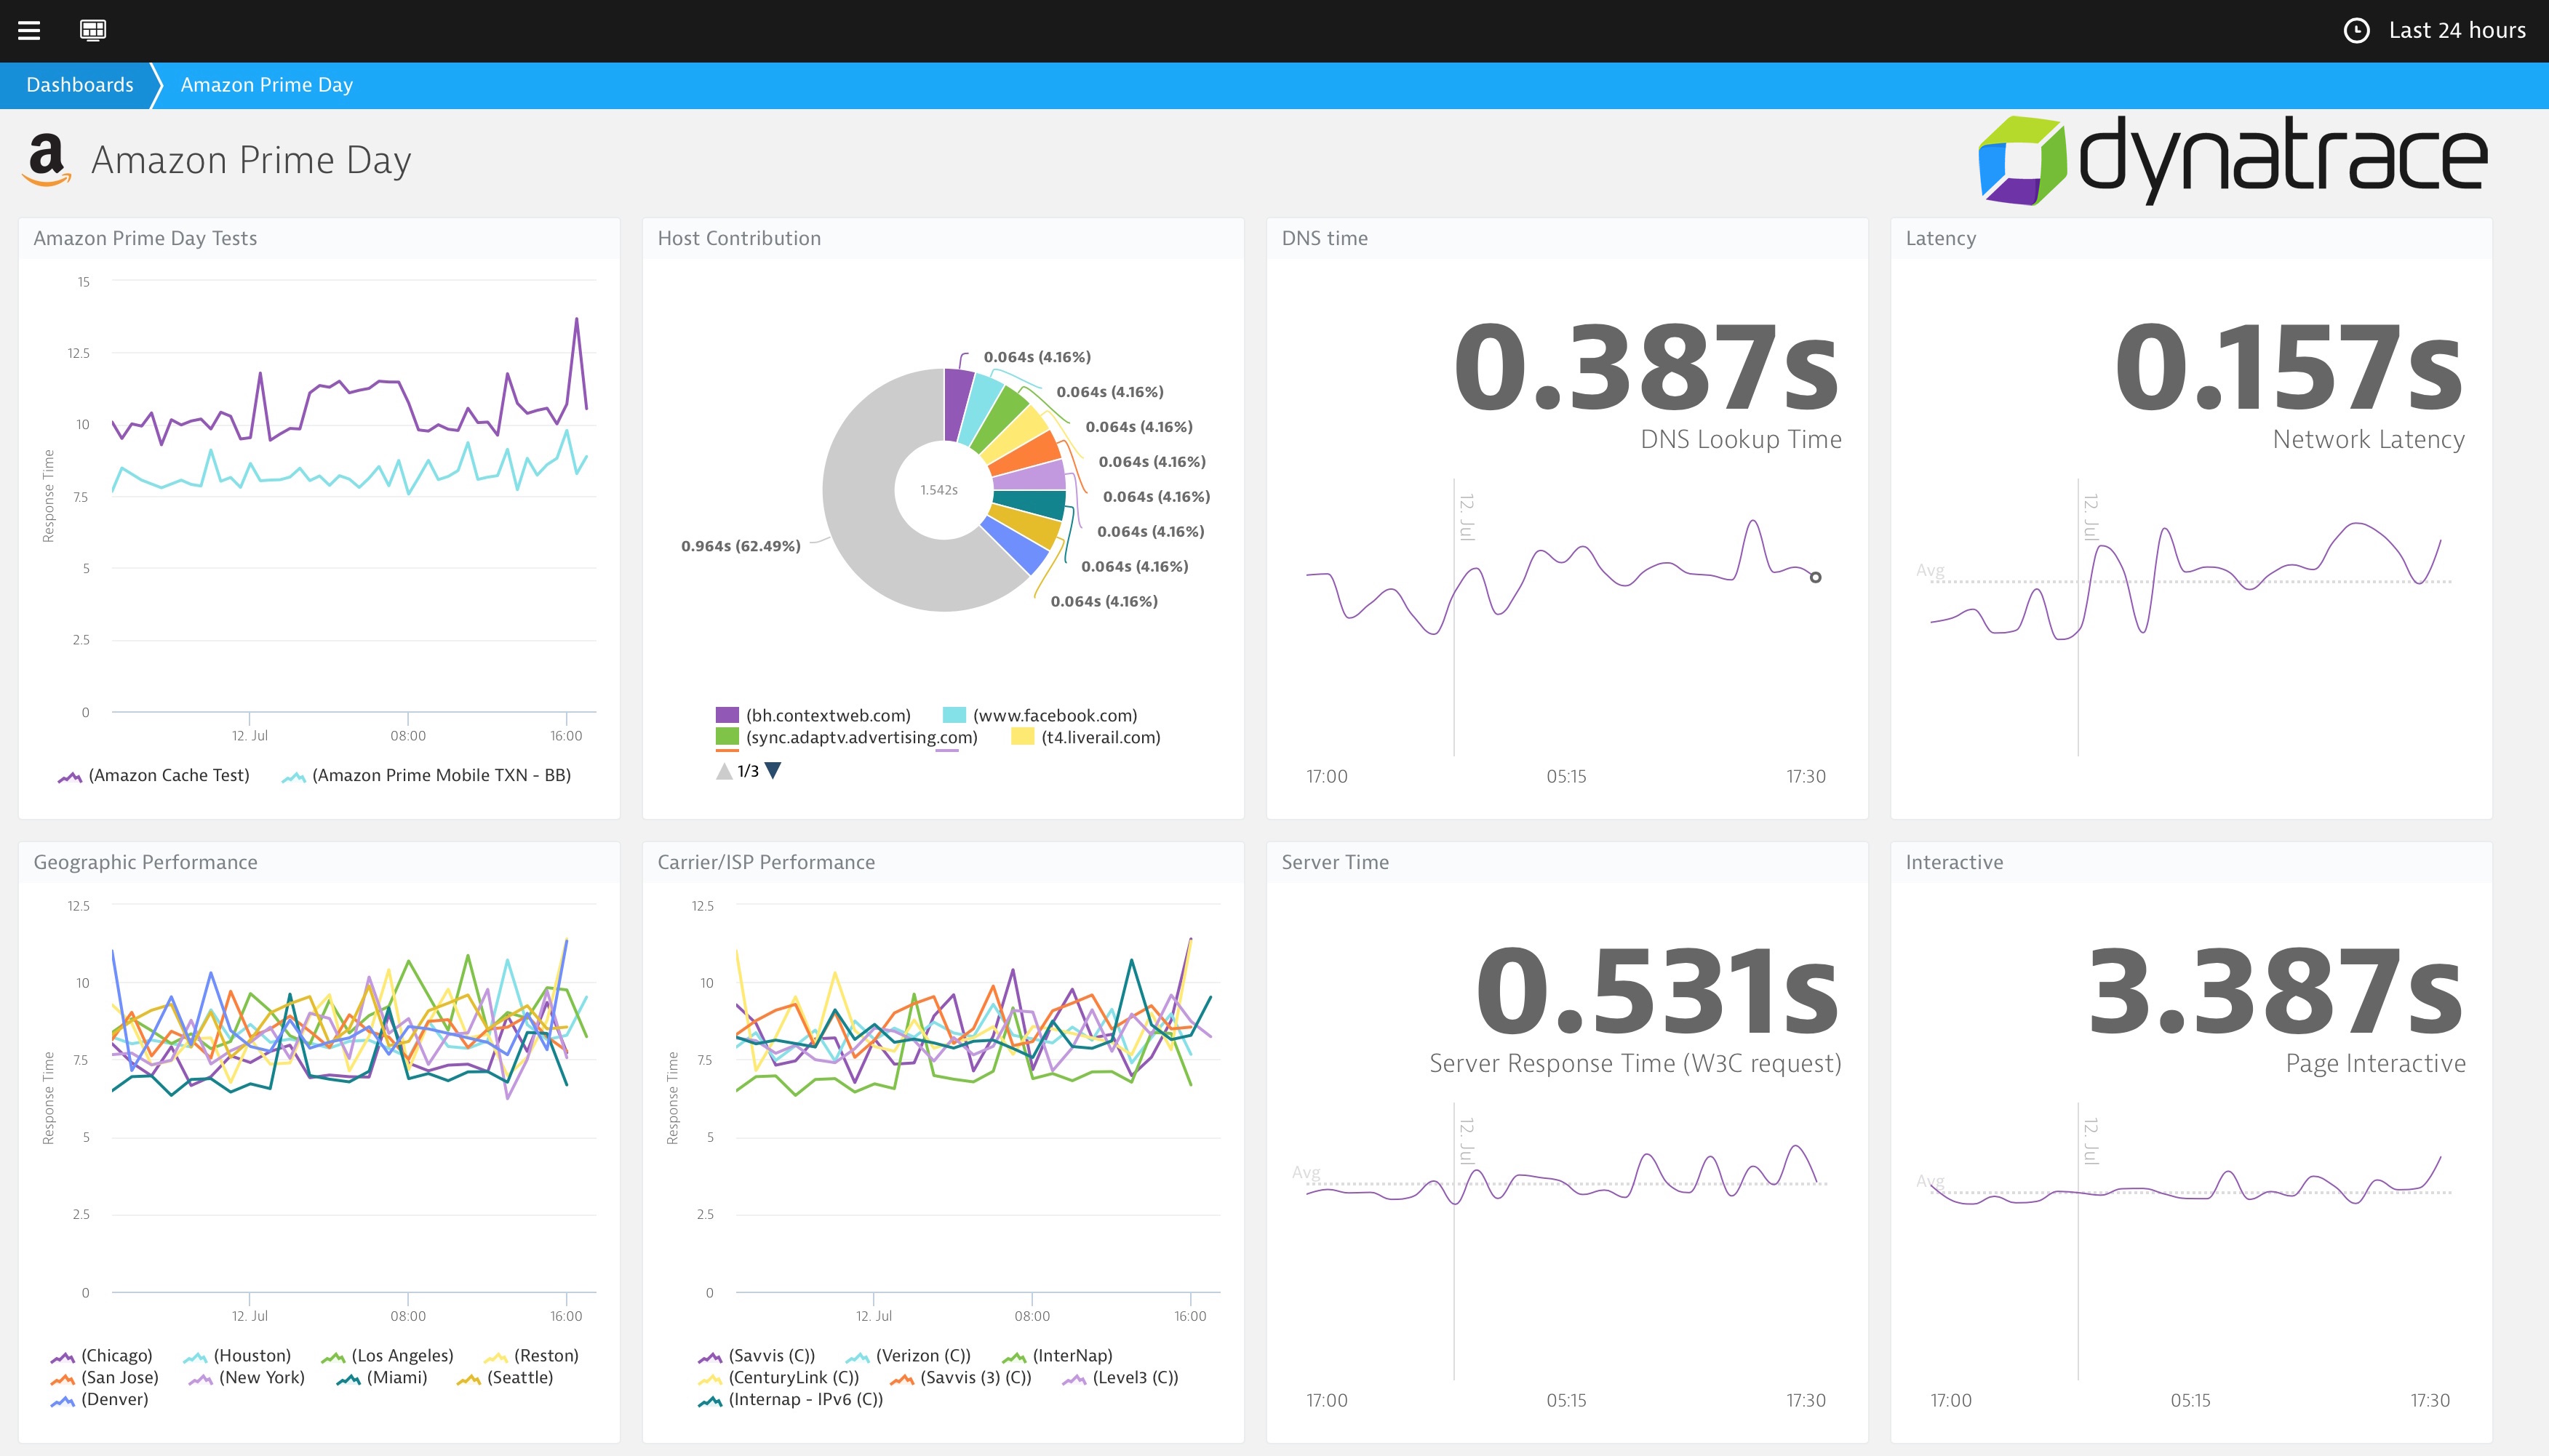Open the Amazon Prime Day Tests tile title
This screenshot has width=2549, height=1456.
coord(145,238)
